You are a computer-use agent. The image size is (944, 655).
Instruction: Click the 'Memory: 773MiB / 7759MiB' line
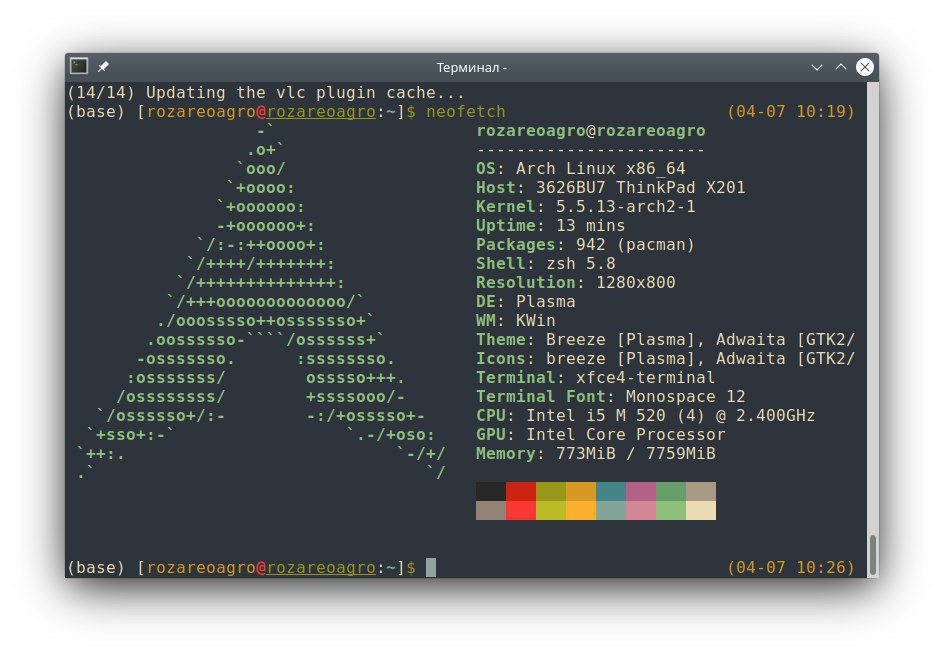[595, 454]
